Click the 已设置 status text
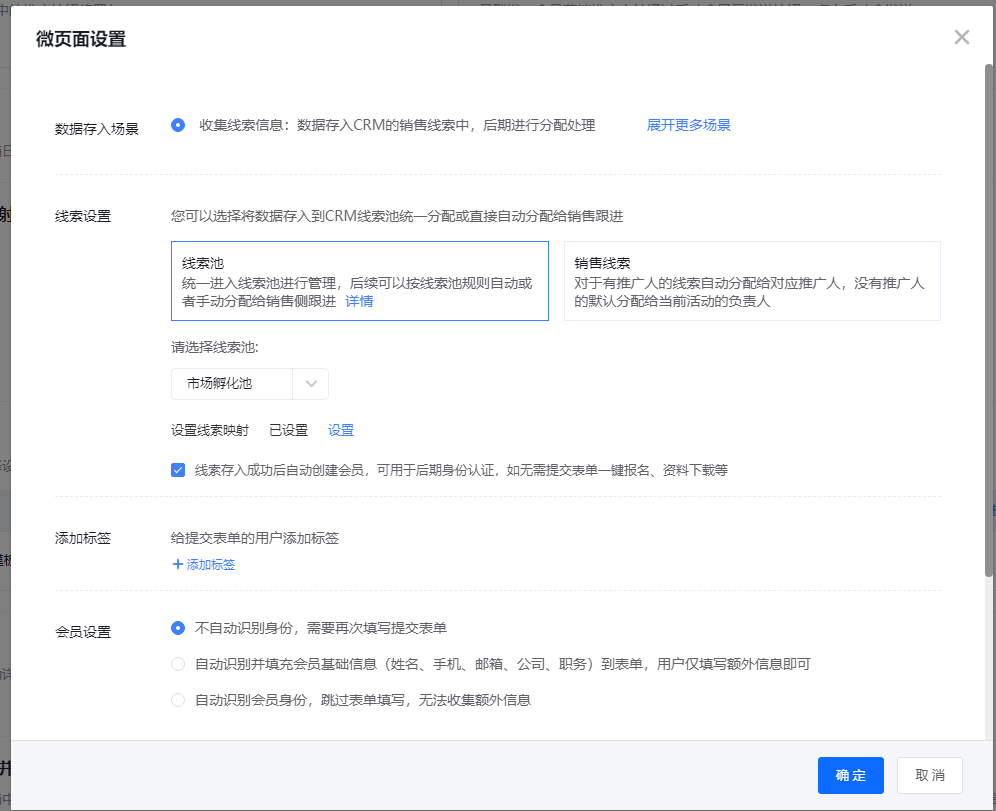This screenshot has height=811, width=996. coord(288,430)
